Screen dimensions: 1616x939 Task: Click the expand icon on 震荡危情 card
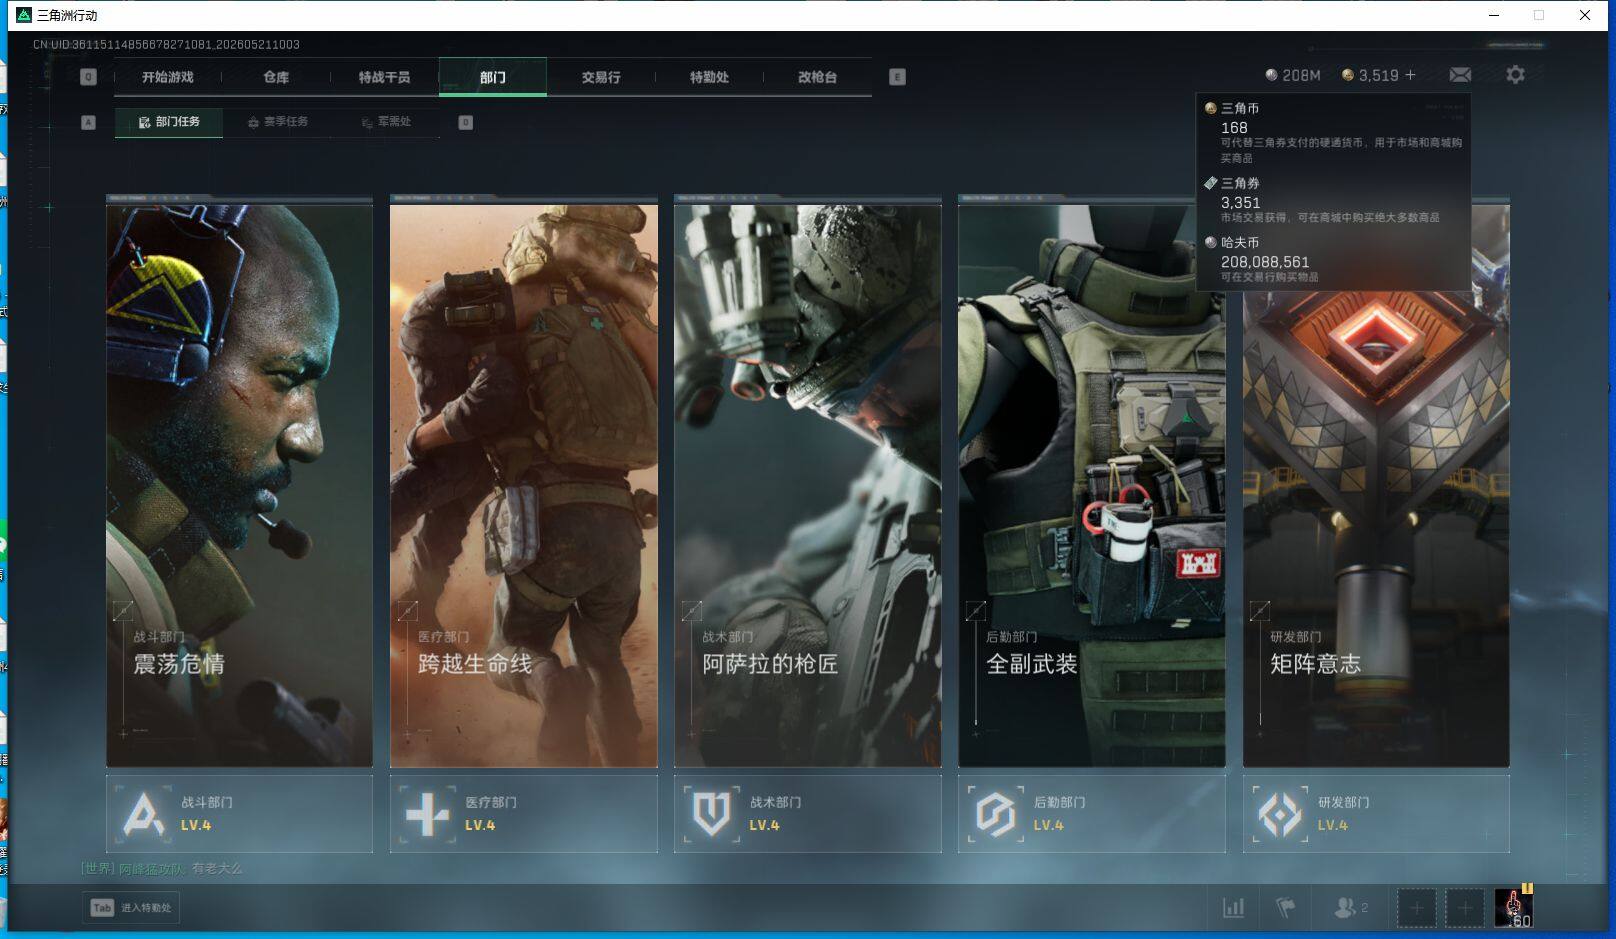pos(123,610)
